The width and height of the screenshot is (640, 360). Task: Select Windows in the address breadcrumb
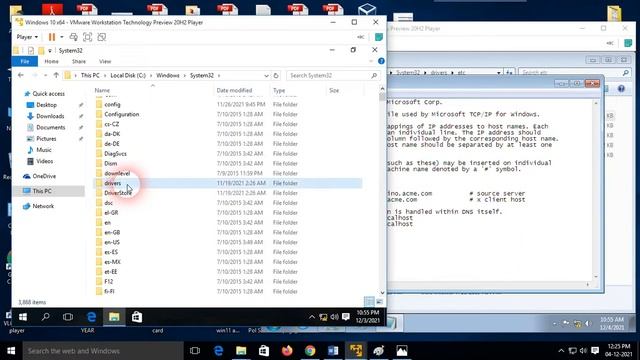click(168, 76)
